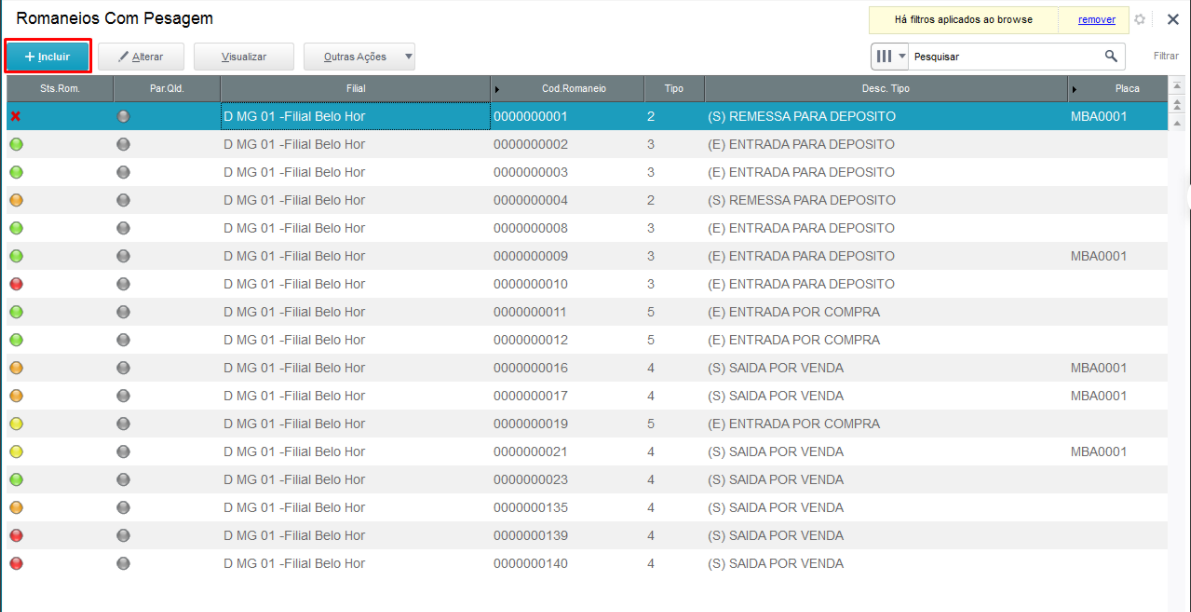Open the search column selector dropdown
Screen dimensions: 1191x612
pos(891,56)
